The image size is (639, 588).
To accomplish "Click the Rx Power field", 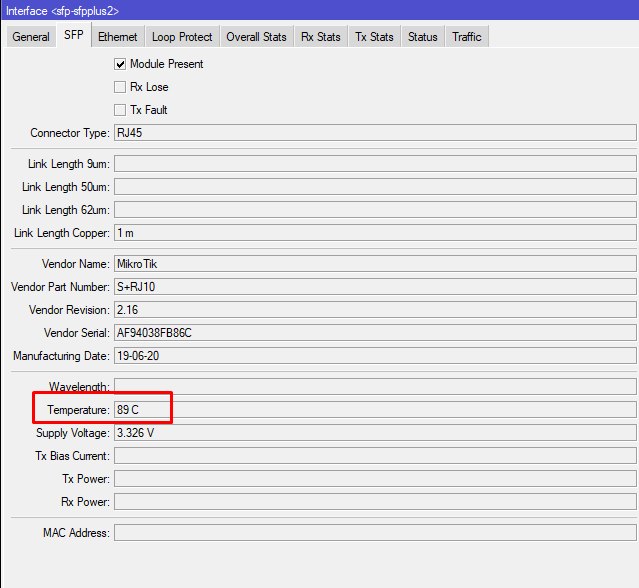I will (x=375, y=502).
